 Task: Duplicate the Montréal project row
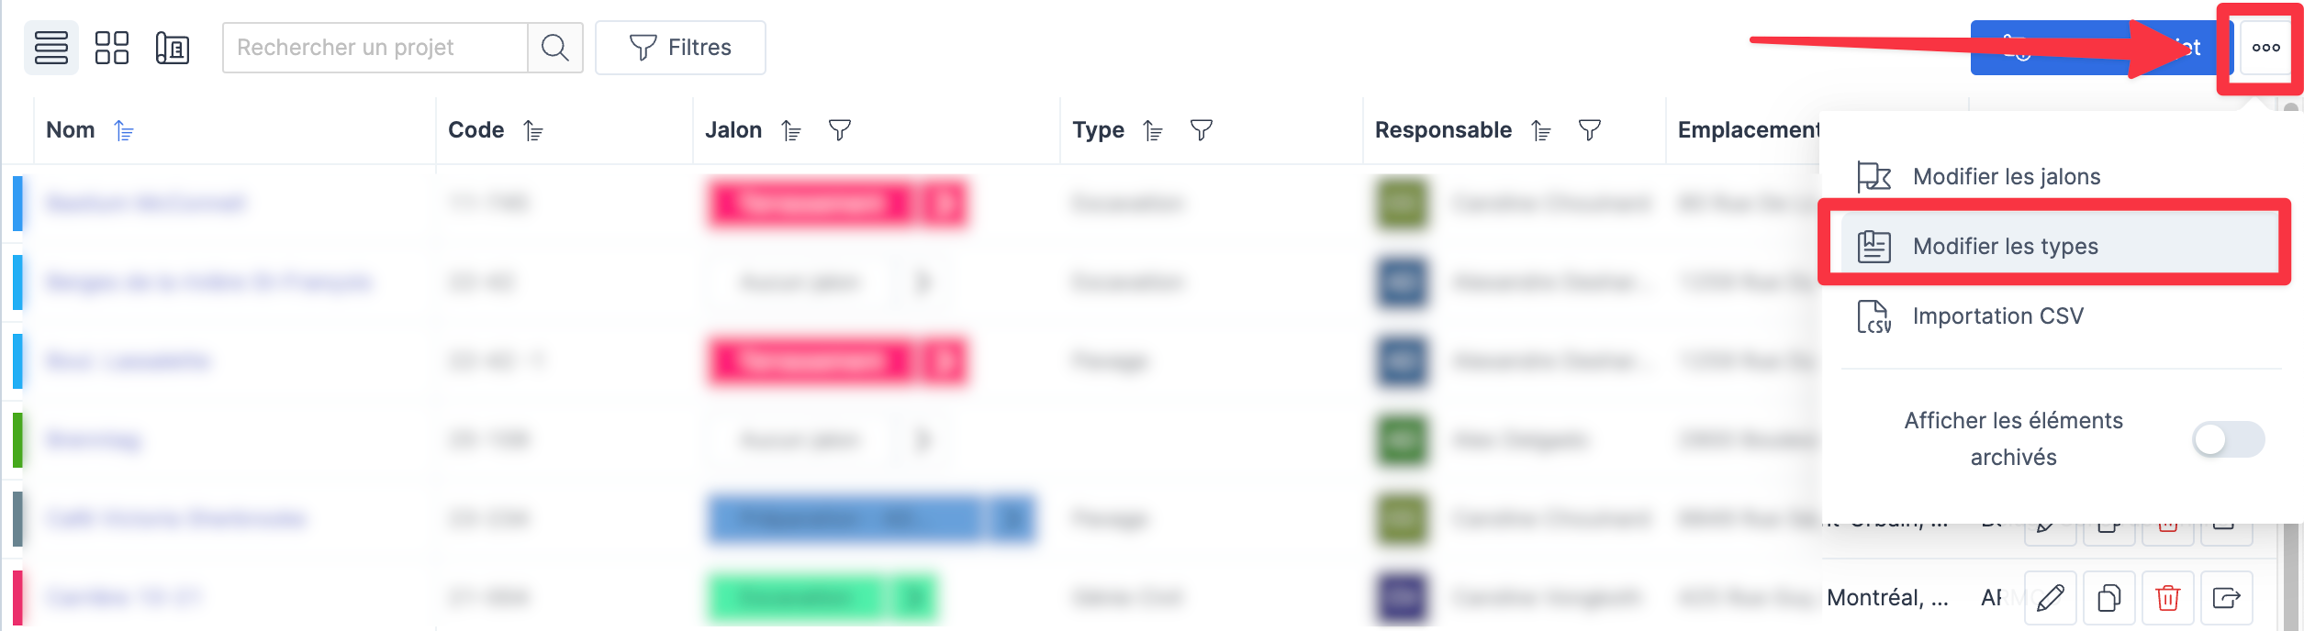click(x=2108, y=598)
